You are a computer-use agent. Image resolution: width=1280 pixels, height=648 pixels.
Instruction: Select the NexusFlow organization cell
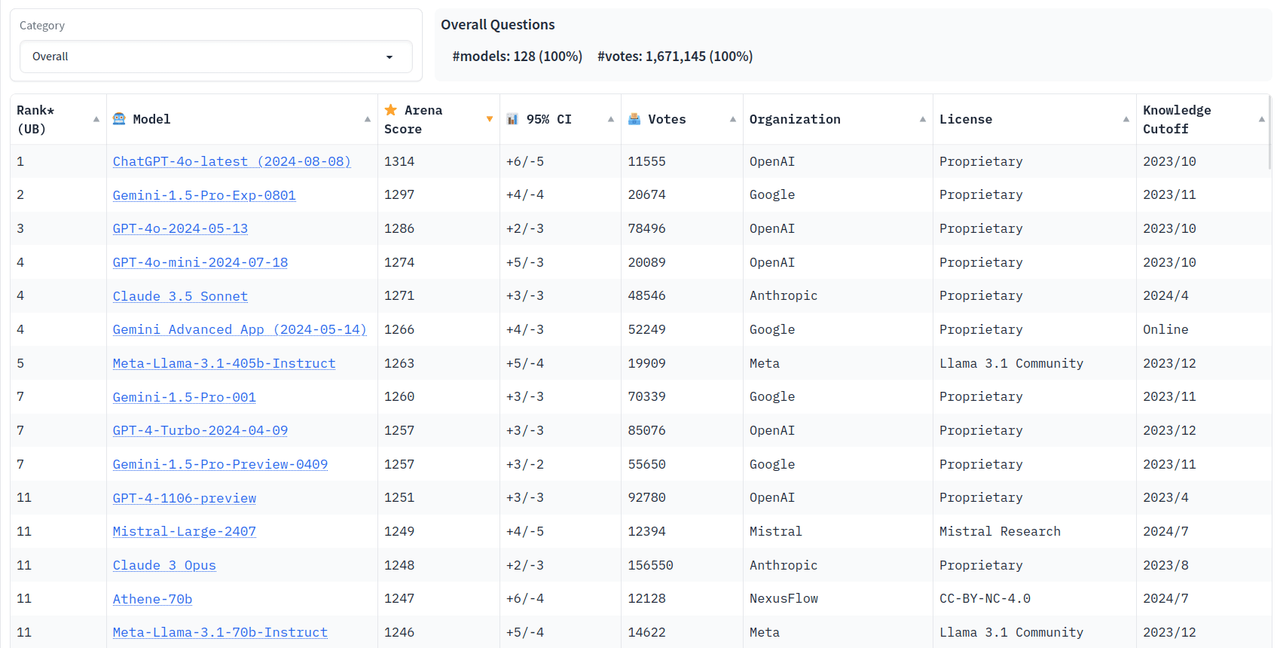(x=784, y=599)
